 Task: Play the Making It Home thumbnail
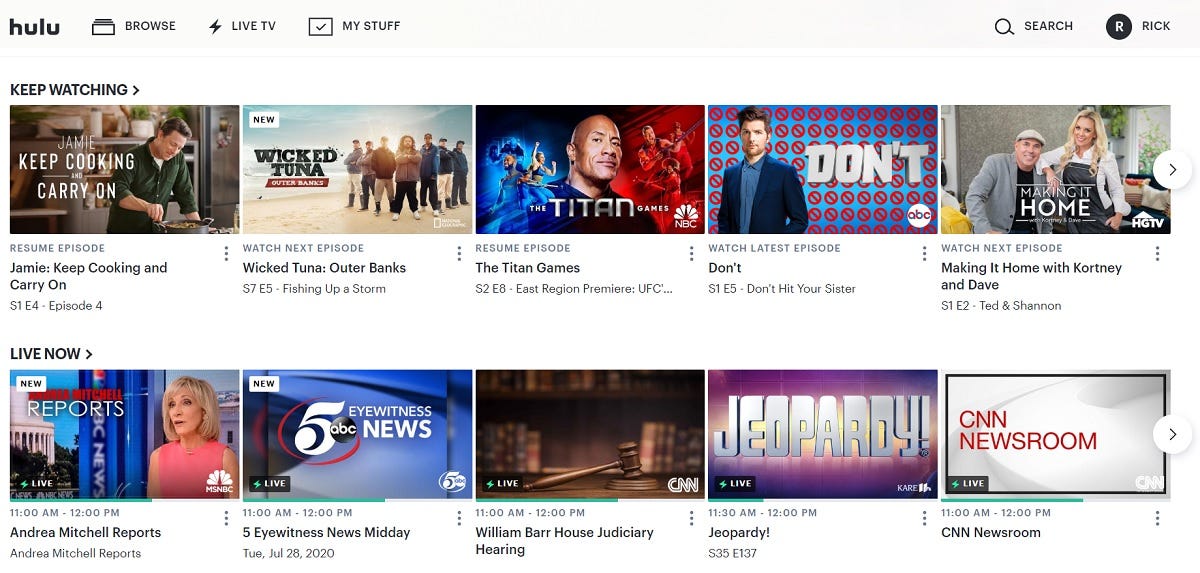[x=1056, y=170]
